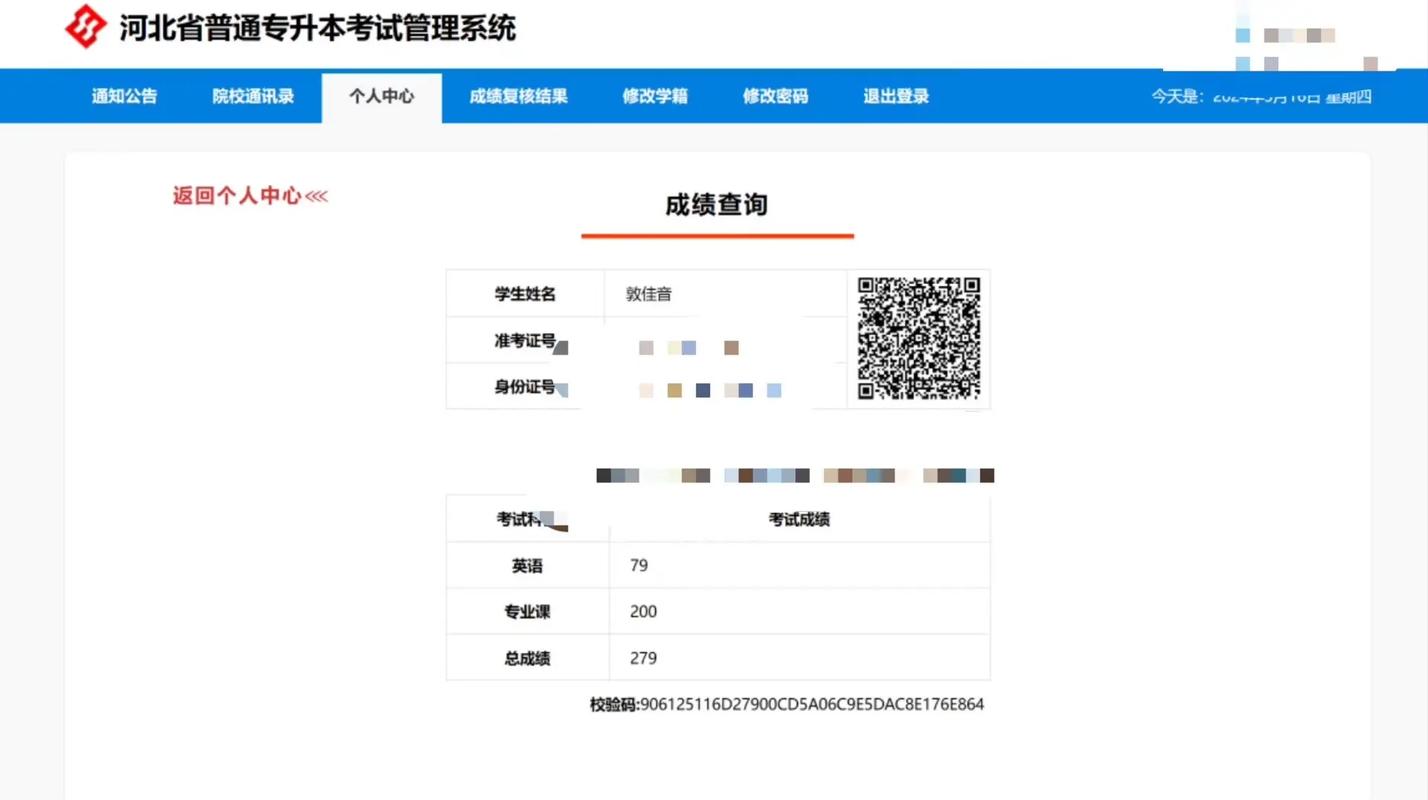Click the 身份证号 row label
The height and width of the screenshot is (800, 1428).
point(525,387)
